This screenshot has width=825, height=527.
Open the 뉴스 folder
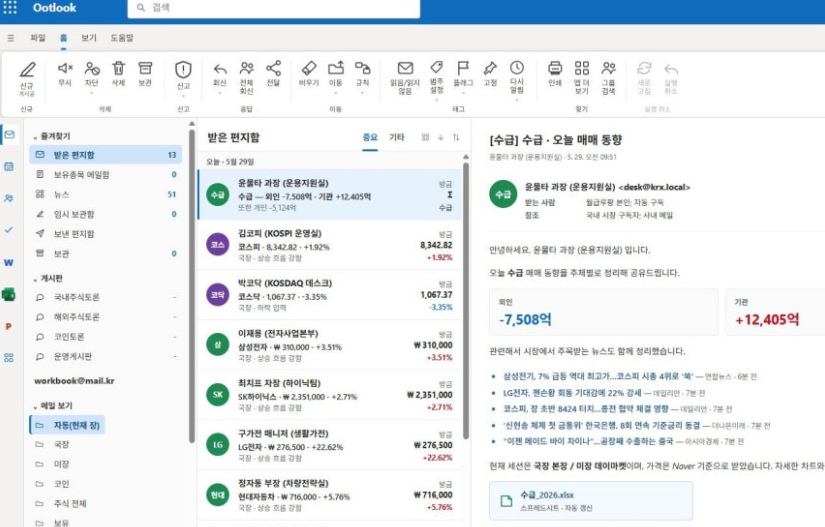tap(105, 194)
